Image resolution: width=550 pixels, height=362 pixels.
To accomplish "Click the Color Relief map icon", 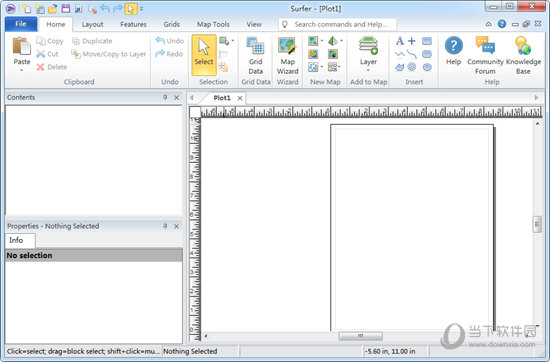I will 333,54.
